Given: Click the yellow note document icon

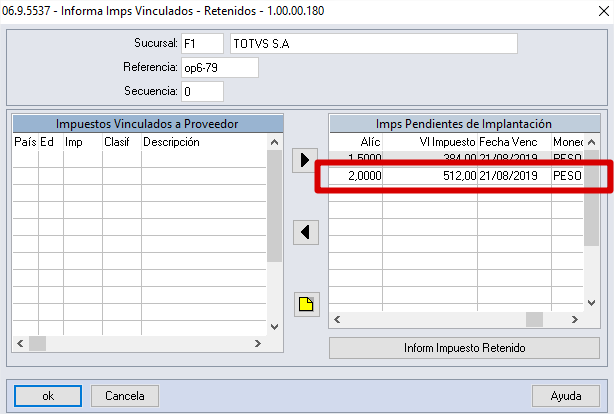Looking at the screenshot, I should coord(307,304).
